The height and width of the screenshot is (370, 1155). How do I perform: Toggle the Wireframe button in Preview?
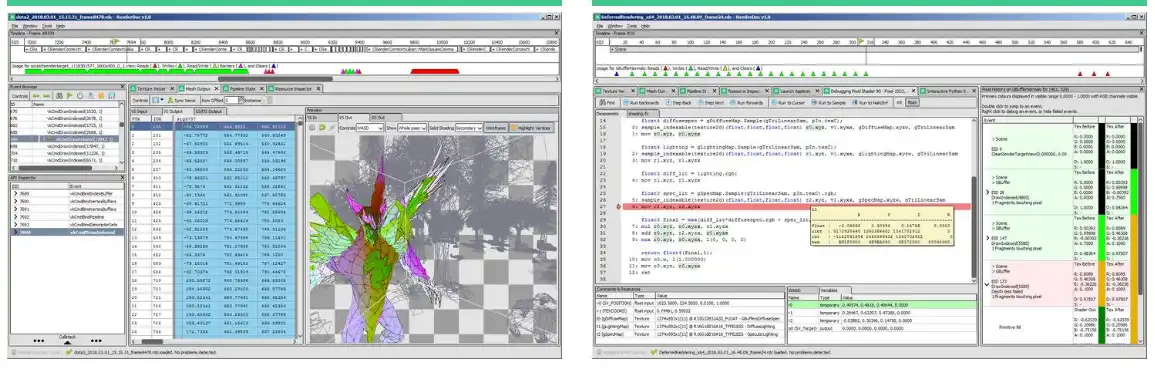point(496,128)
